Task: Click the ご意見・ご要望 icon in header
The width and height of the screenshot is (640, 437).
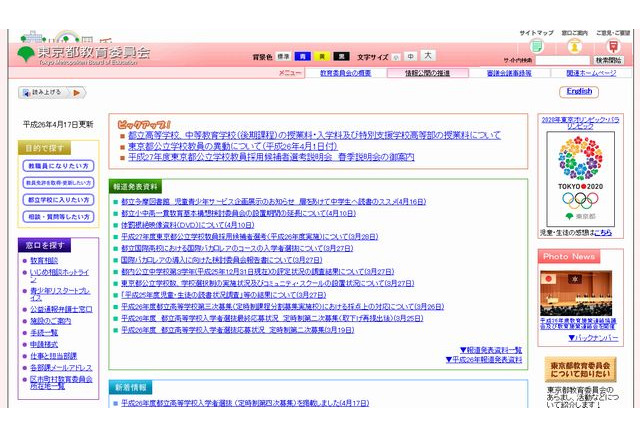Action: (613, 46)
